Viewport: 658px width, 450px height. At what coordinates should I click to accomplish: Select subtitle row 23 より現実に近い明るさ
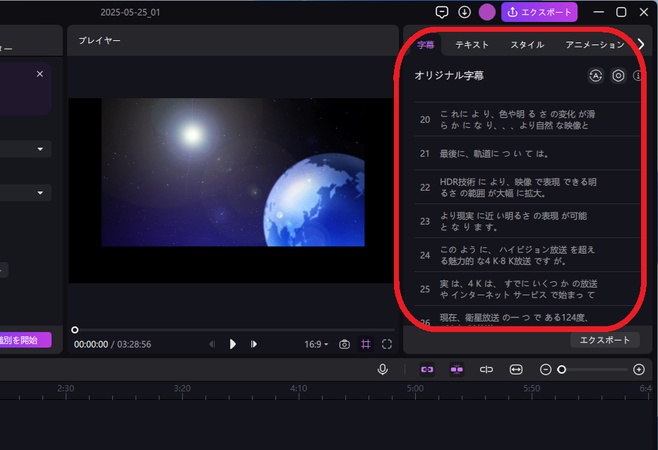click(527, 221)
